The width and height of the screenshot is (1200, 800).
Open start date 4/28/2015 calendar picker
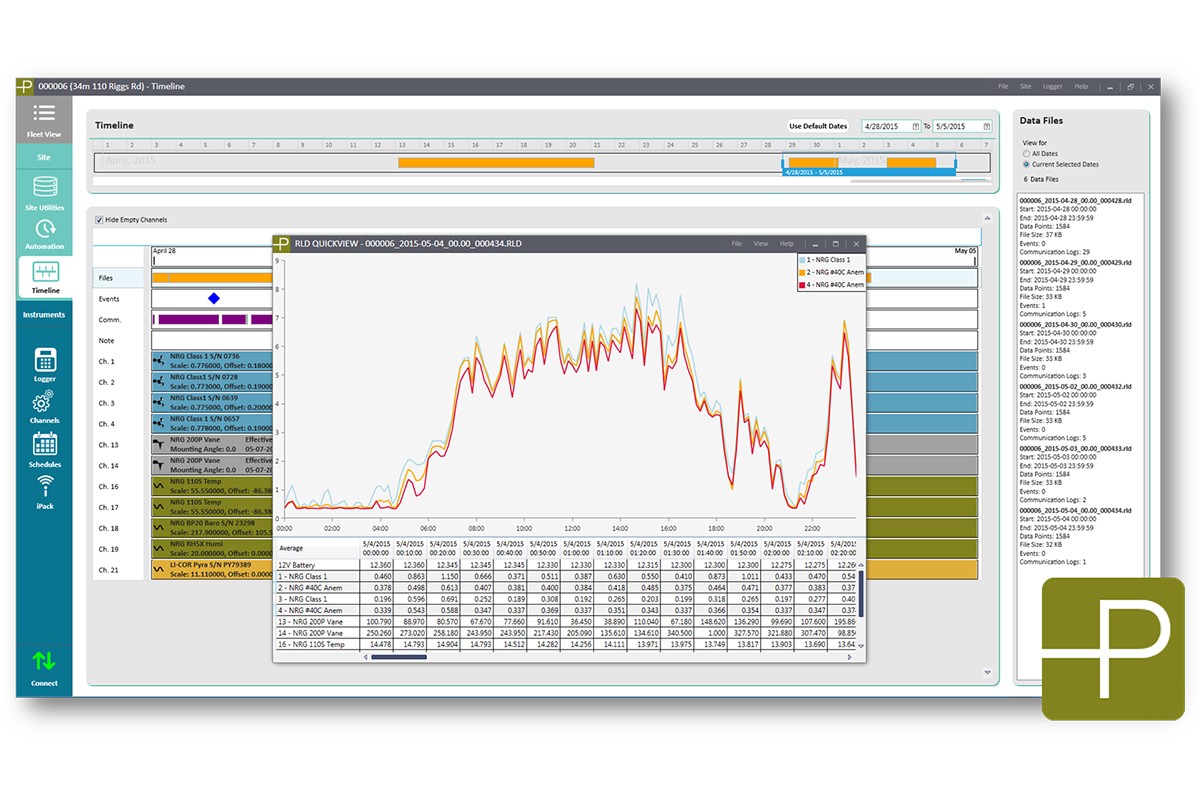pyautogui.click(x=915, y=127)
